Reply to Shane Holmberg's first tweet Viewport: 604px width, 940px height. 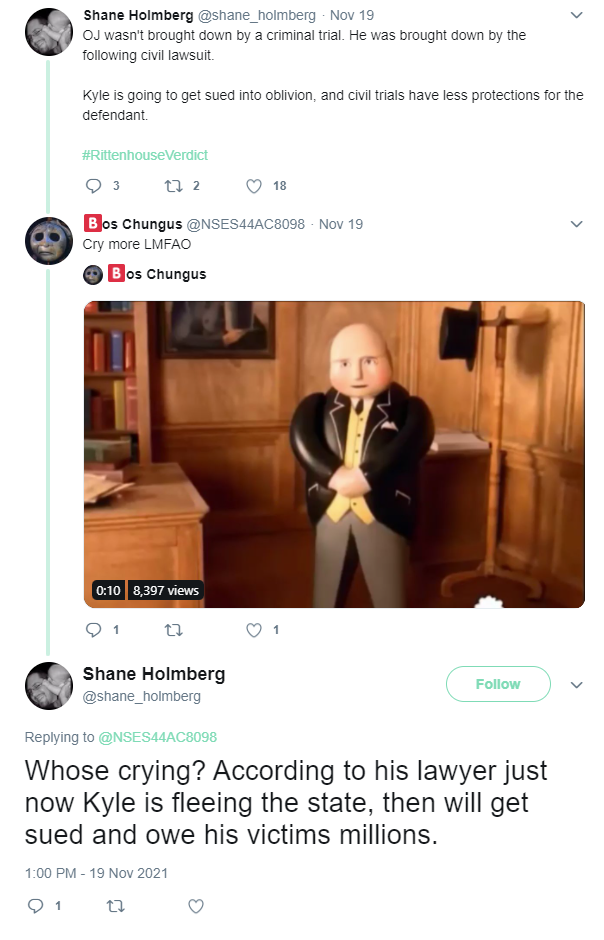[x=93, y=186]
